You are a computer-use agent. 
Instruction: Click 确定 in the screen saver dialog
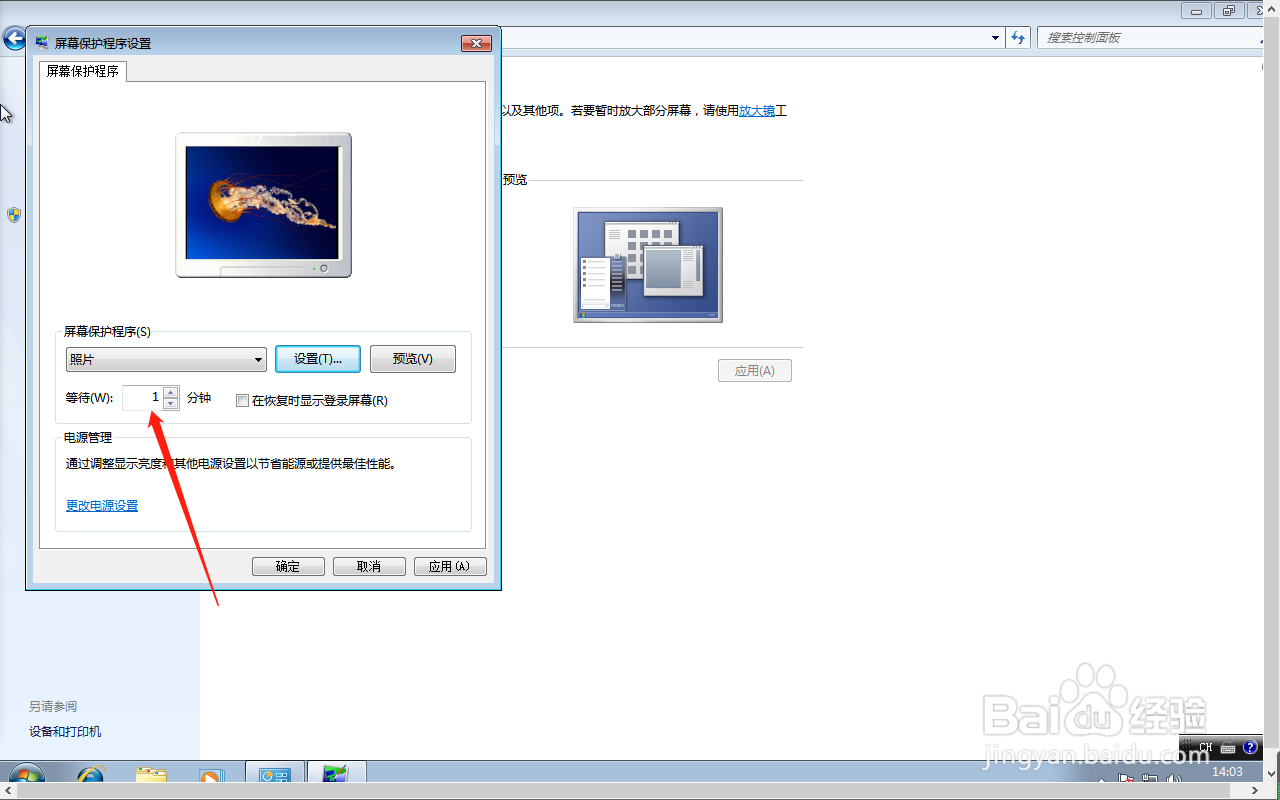288,566
